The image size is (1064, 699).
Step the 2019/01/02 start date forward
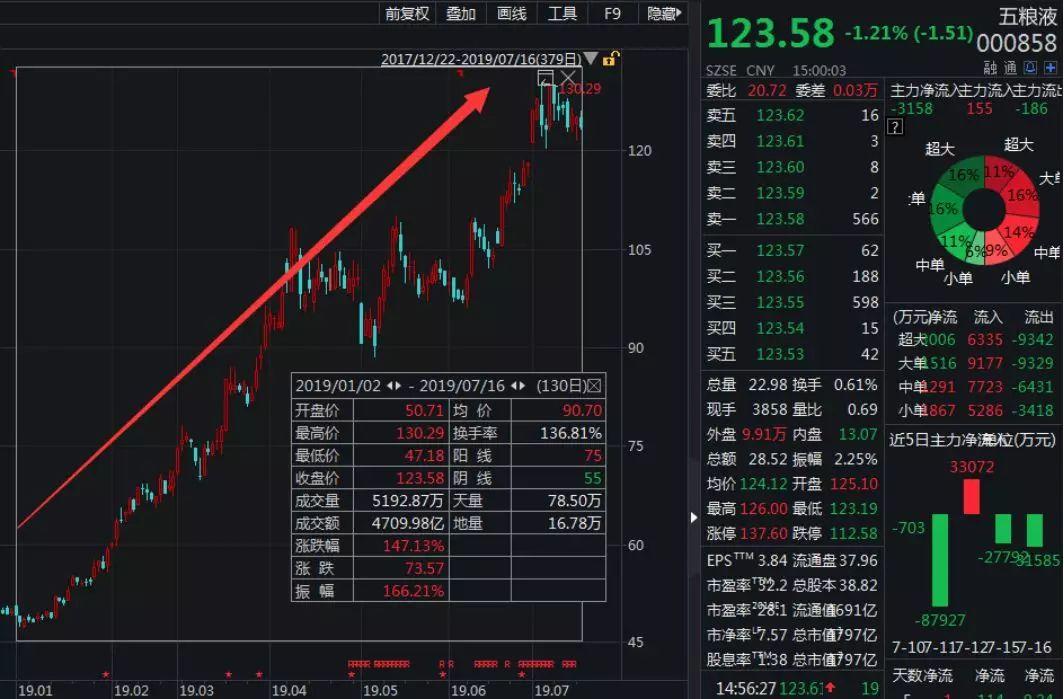[398, 386]
